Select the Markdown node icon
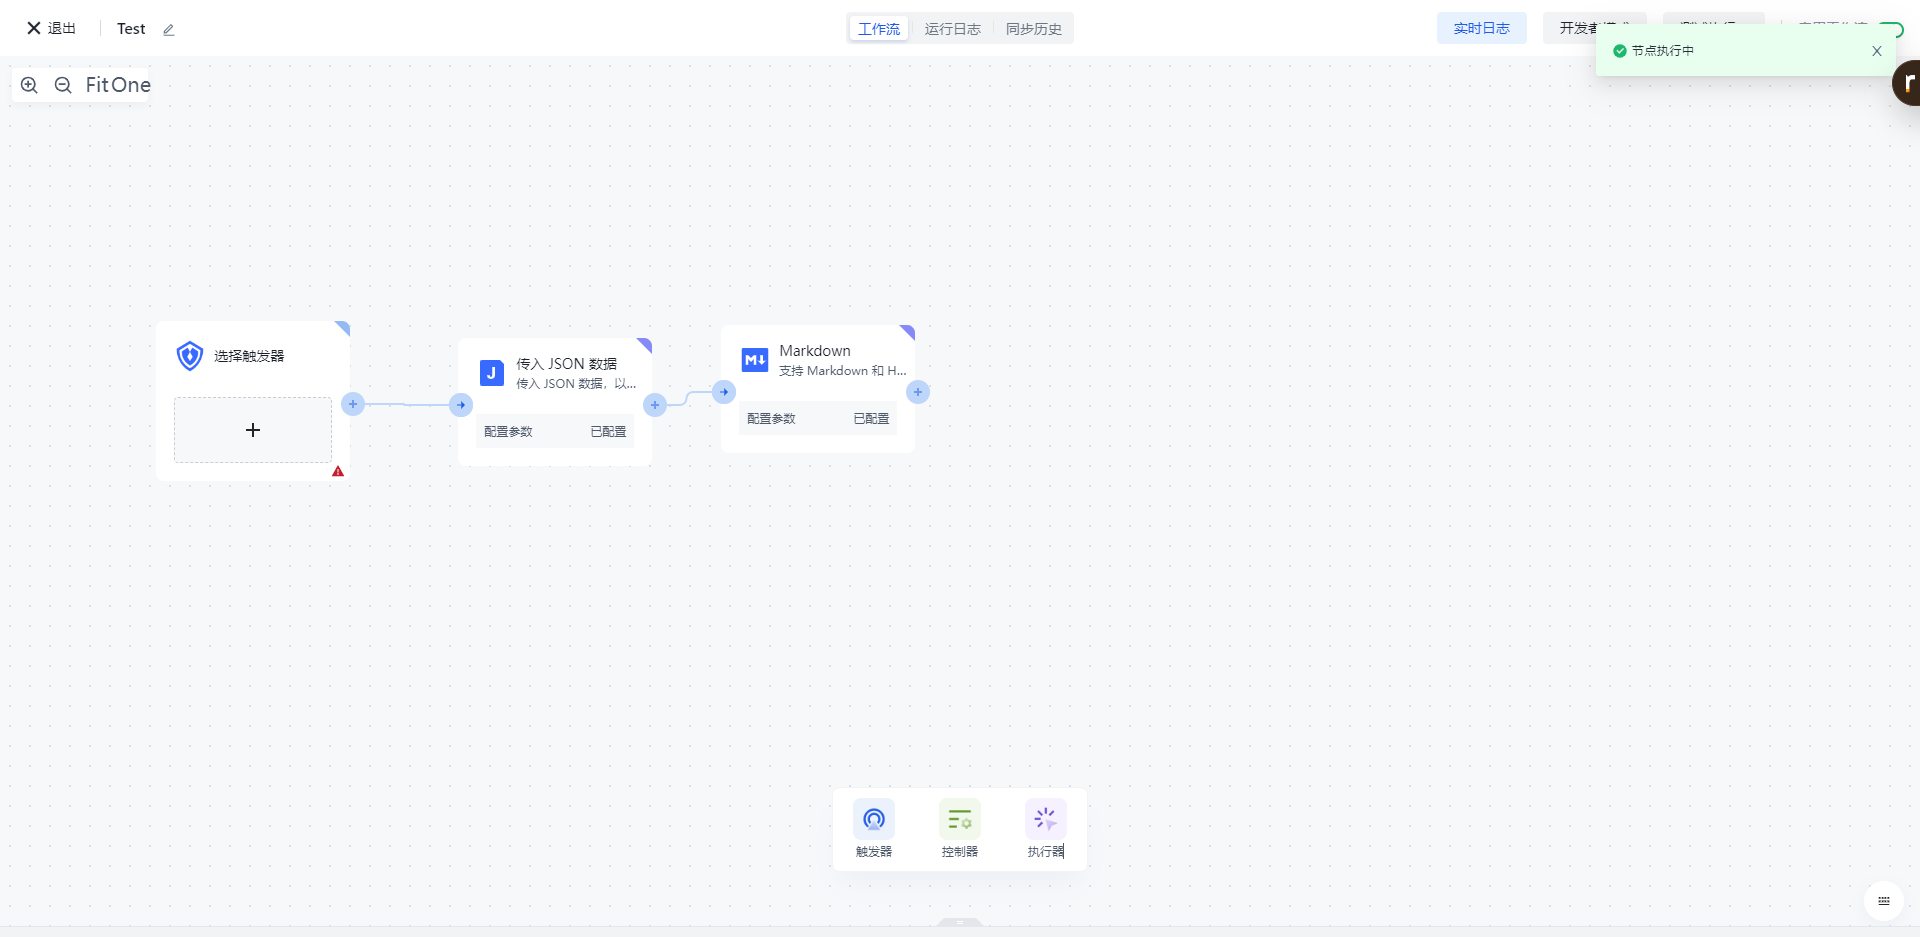The image size is (1920, 937). [x=754, y=360]
